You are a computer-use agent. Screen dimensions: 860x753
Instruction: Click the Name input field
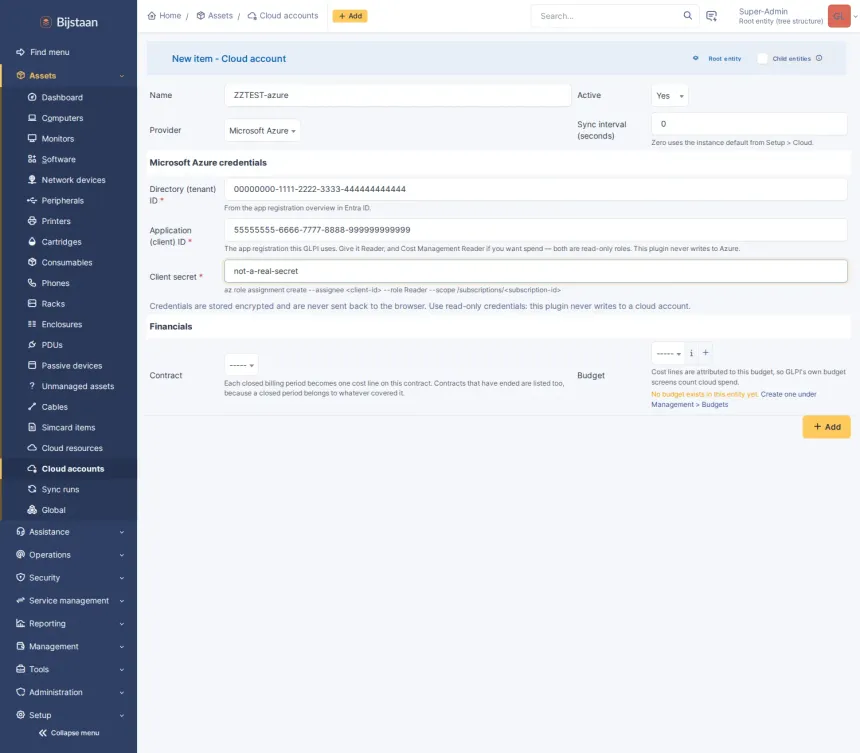(x=398, y=95)
